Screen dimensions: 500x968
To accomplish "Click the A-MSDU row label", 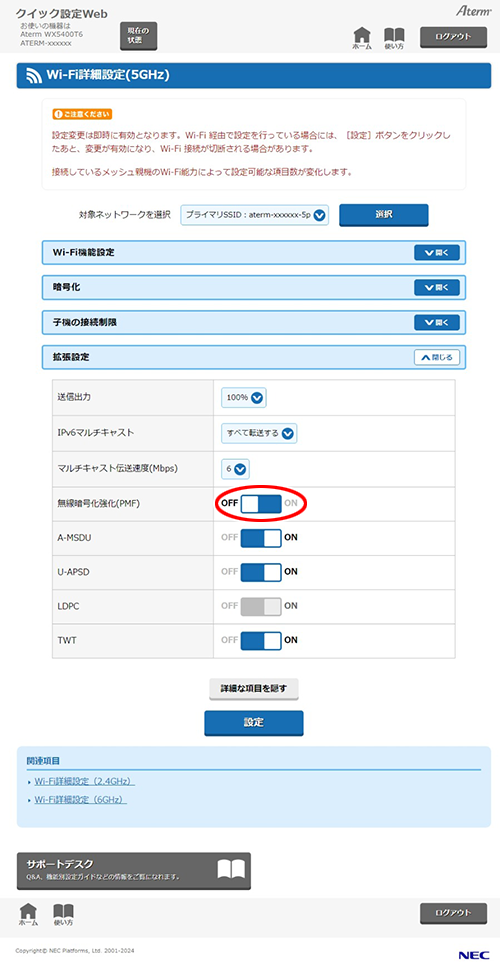I will click(74, 537).
